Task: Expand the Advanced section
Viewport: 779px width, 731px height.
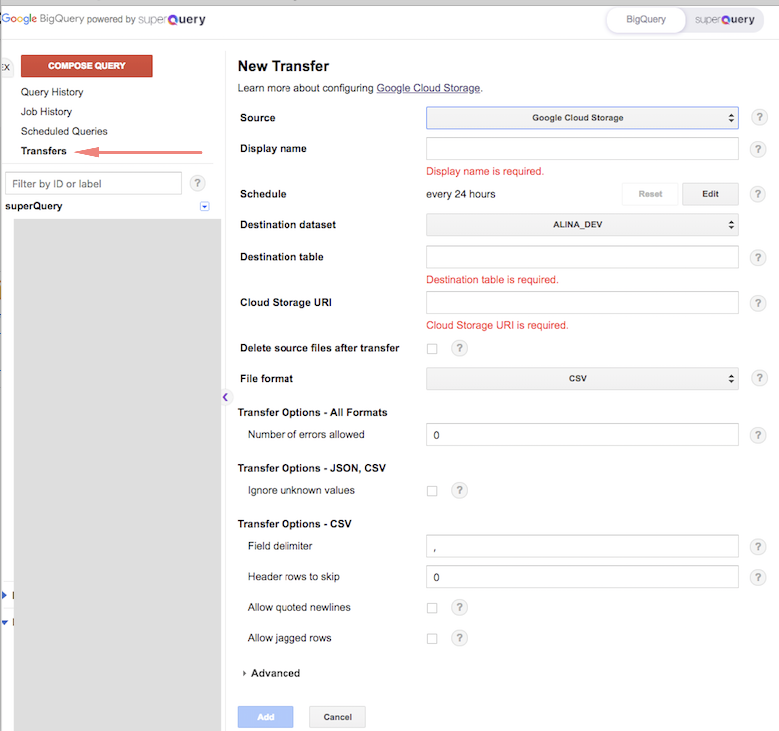Action: 270,673
